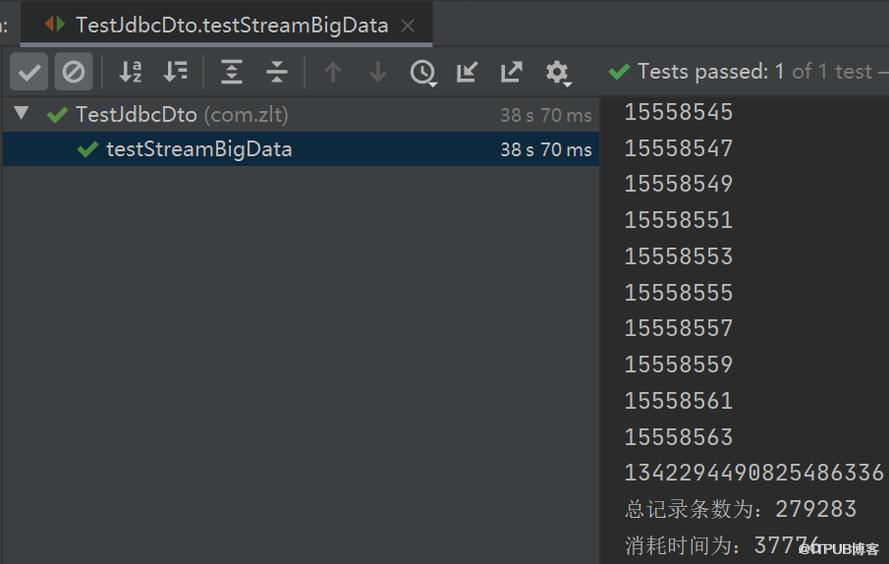
Task: Click output line 15558547
Action: tap(679, 149)
